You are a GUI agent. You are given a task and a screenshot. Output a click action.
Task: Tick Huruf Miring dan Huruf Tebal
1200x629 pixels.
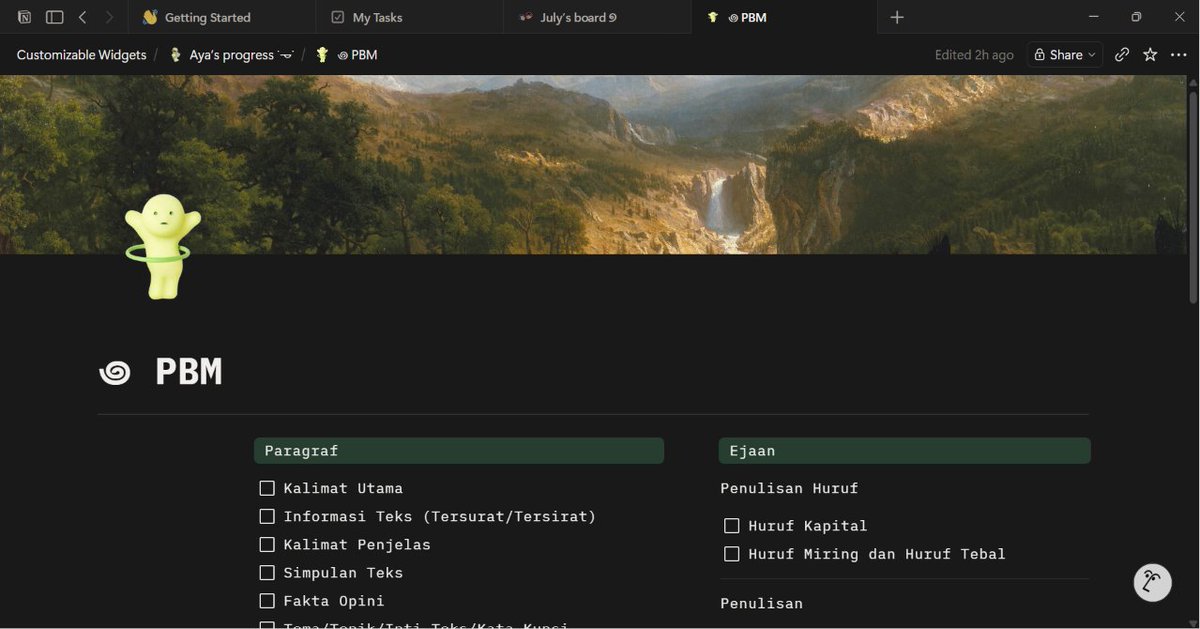click(732, 553)
